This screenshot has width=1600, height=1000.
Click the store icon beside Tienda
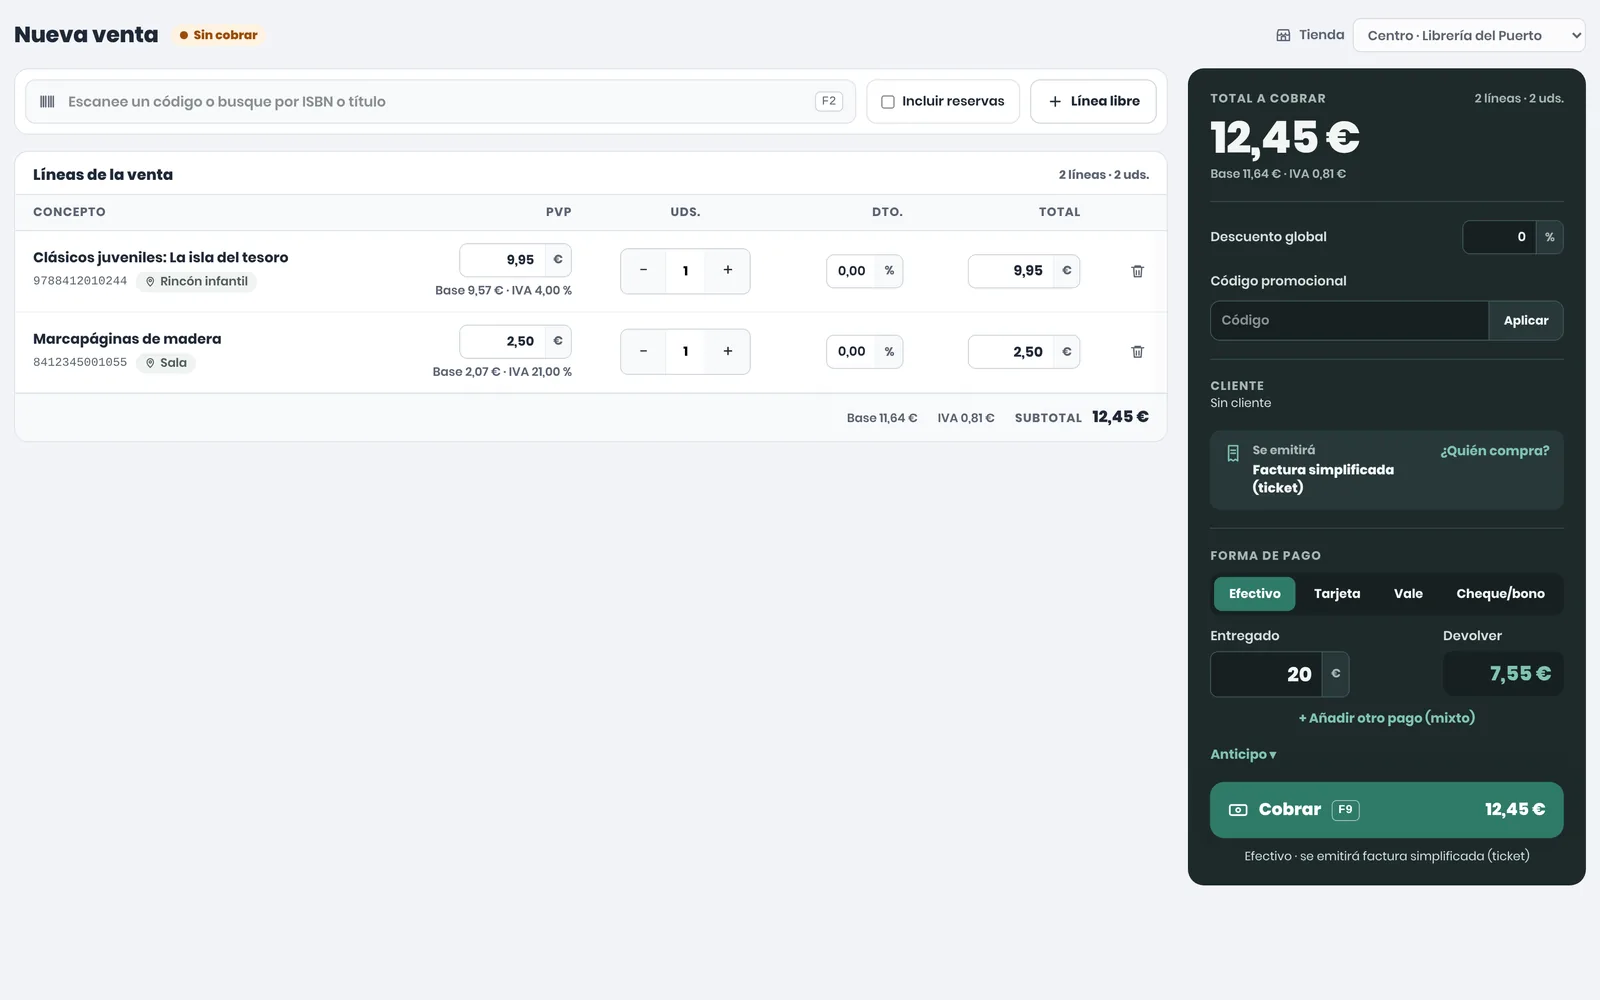point(1283,35)
